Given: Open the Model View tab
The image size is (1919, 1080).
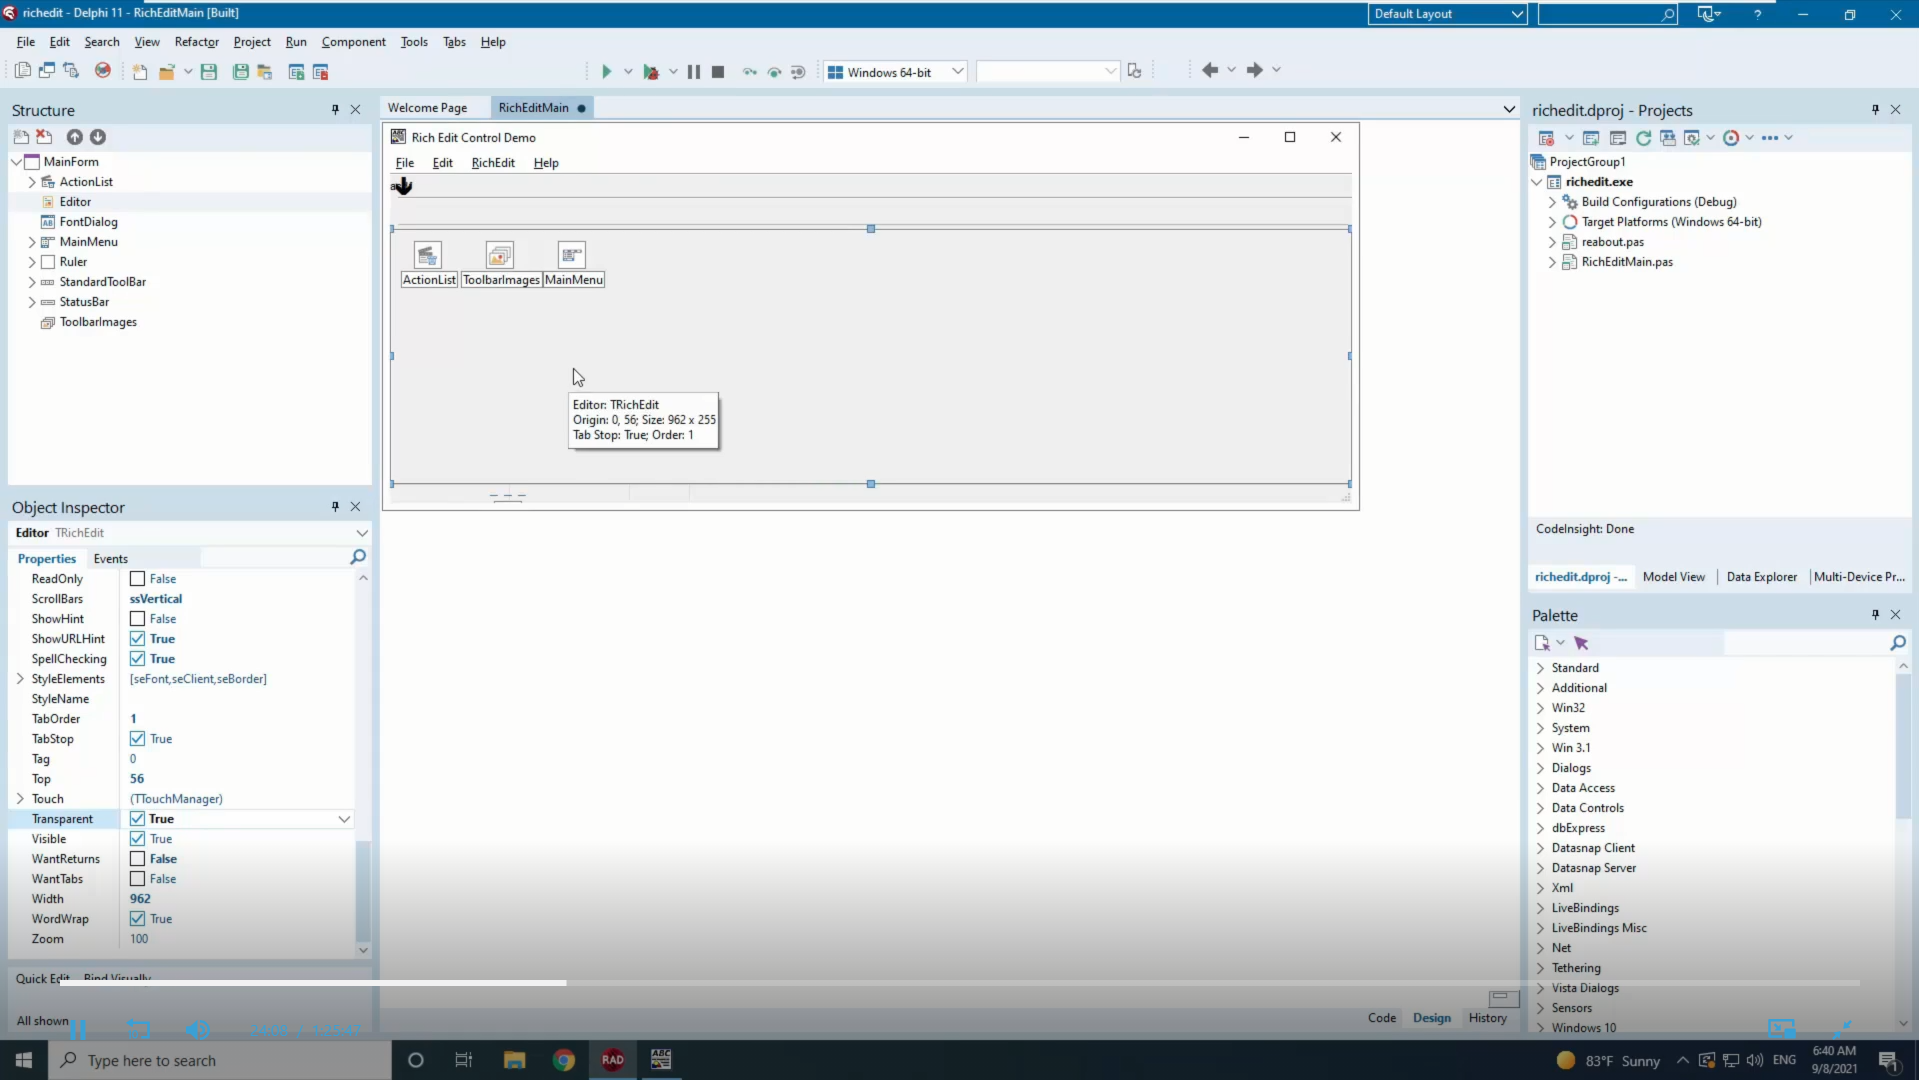Looking at the screenshot, I should click(1673, 577).
